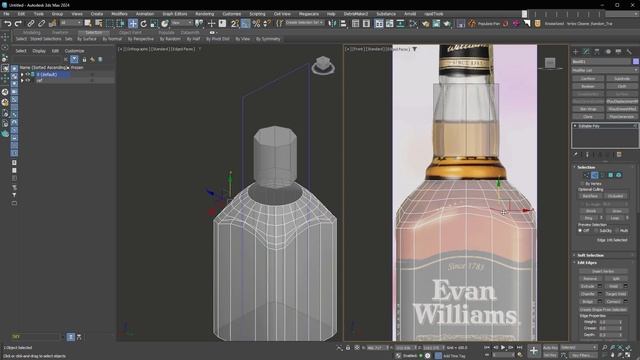The height and width of the screenshot is (360, 640).
Task: Select Polygon sub-object level icon
Action: coord(611,175)
